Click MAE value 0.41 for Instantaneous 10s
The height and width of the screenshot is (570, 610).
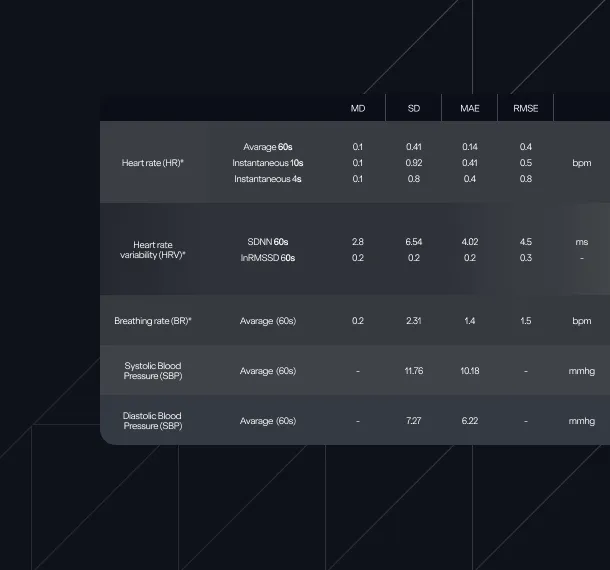coord(470,163)
